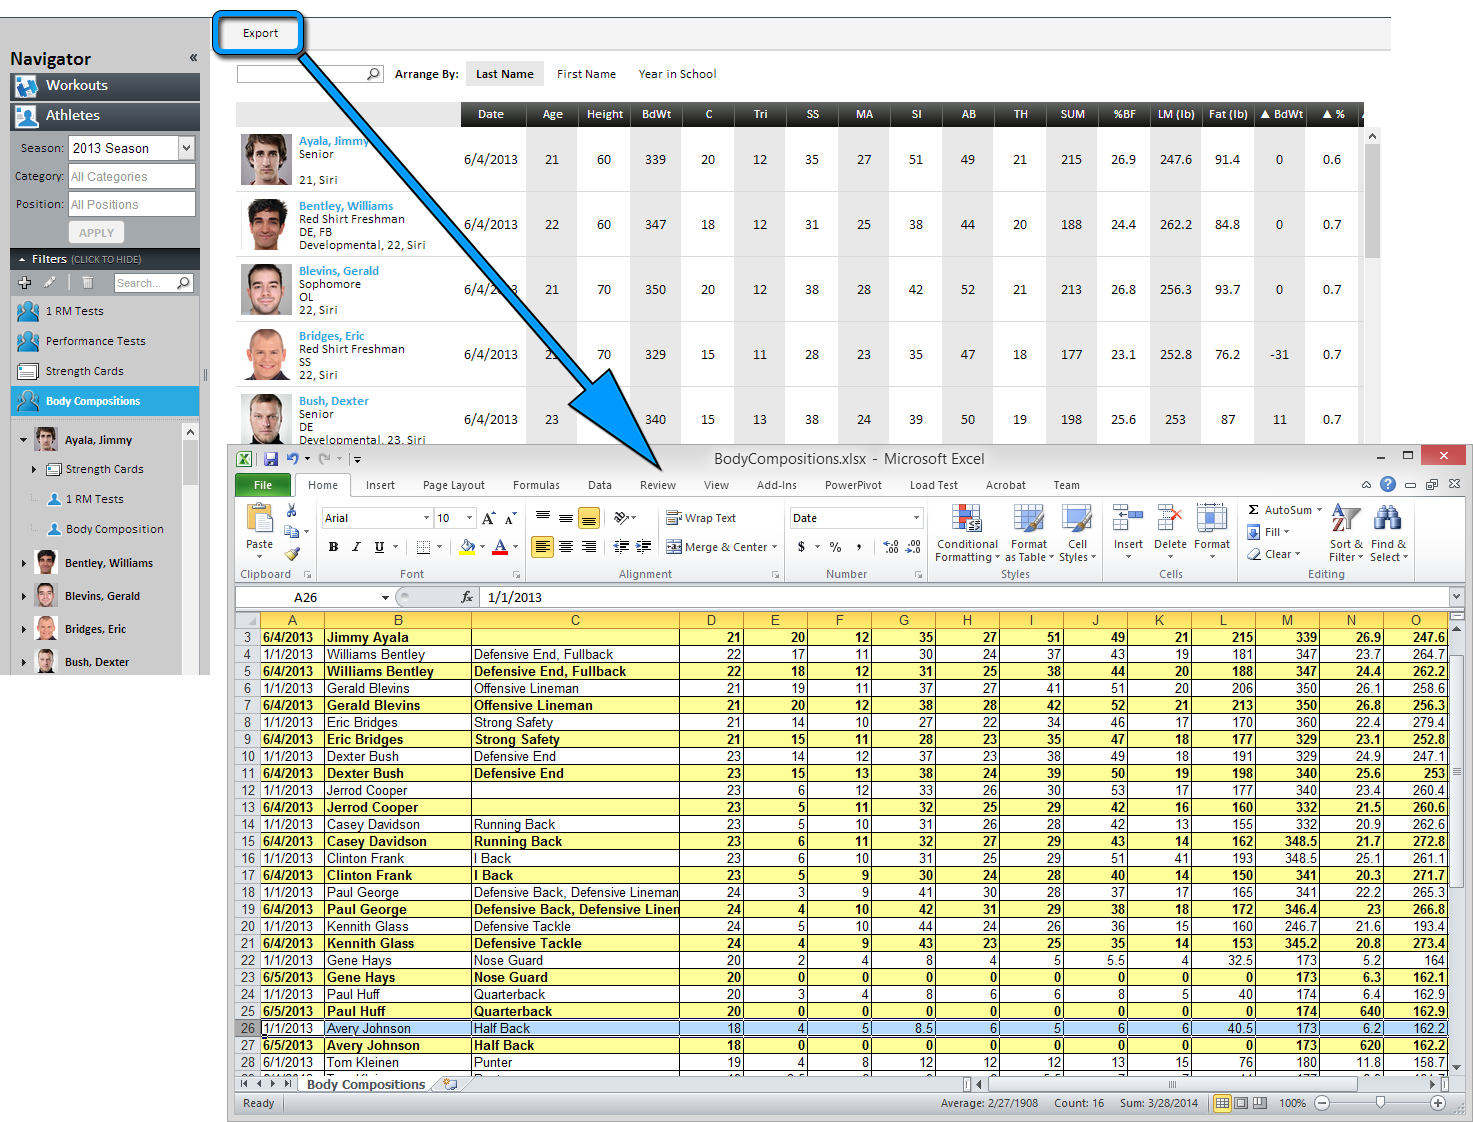Open Body Composition under Ayala, Jimmy

114,529
